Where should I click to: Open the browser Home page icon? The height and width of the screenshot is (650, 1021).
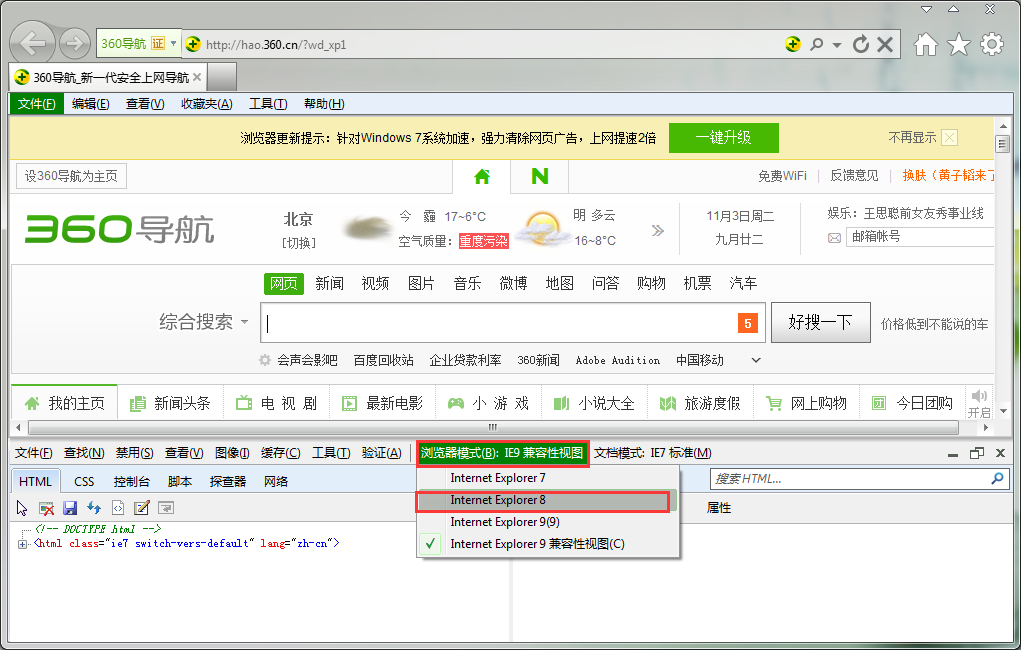coord(925,44)
